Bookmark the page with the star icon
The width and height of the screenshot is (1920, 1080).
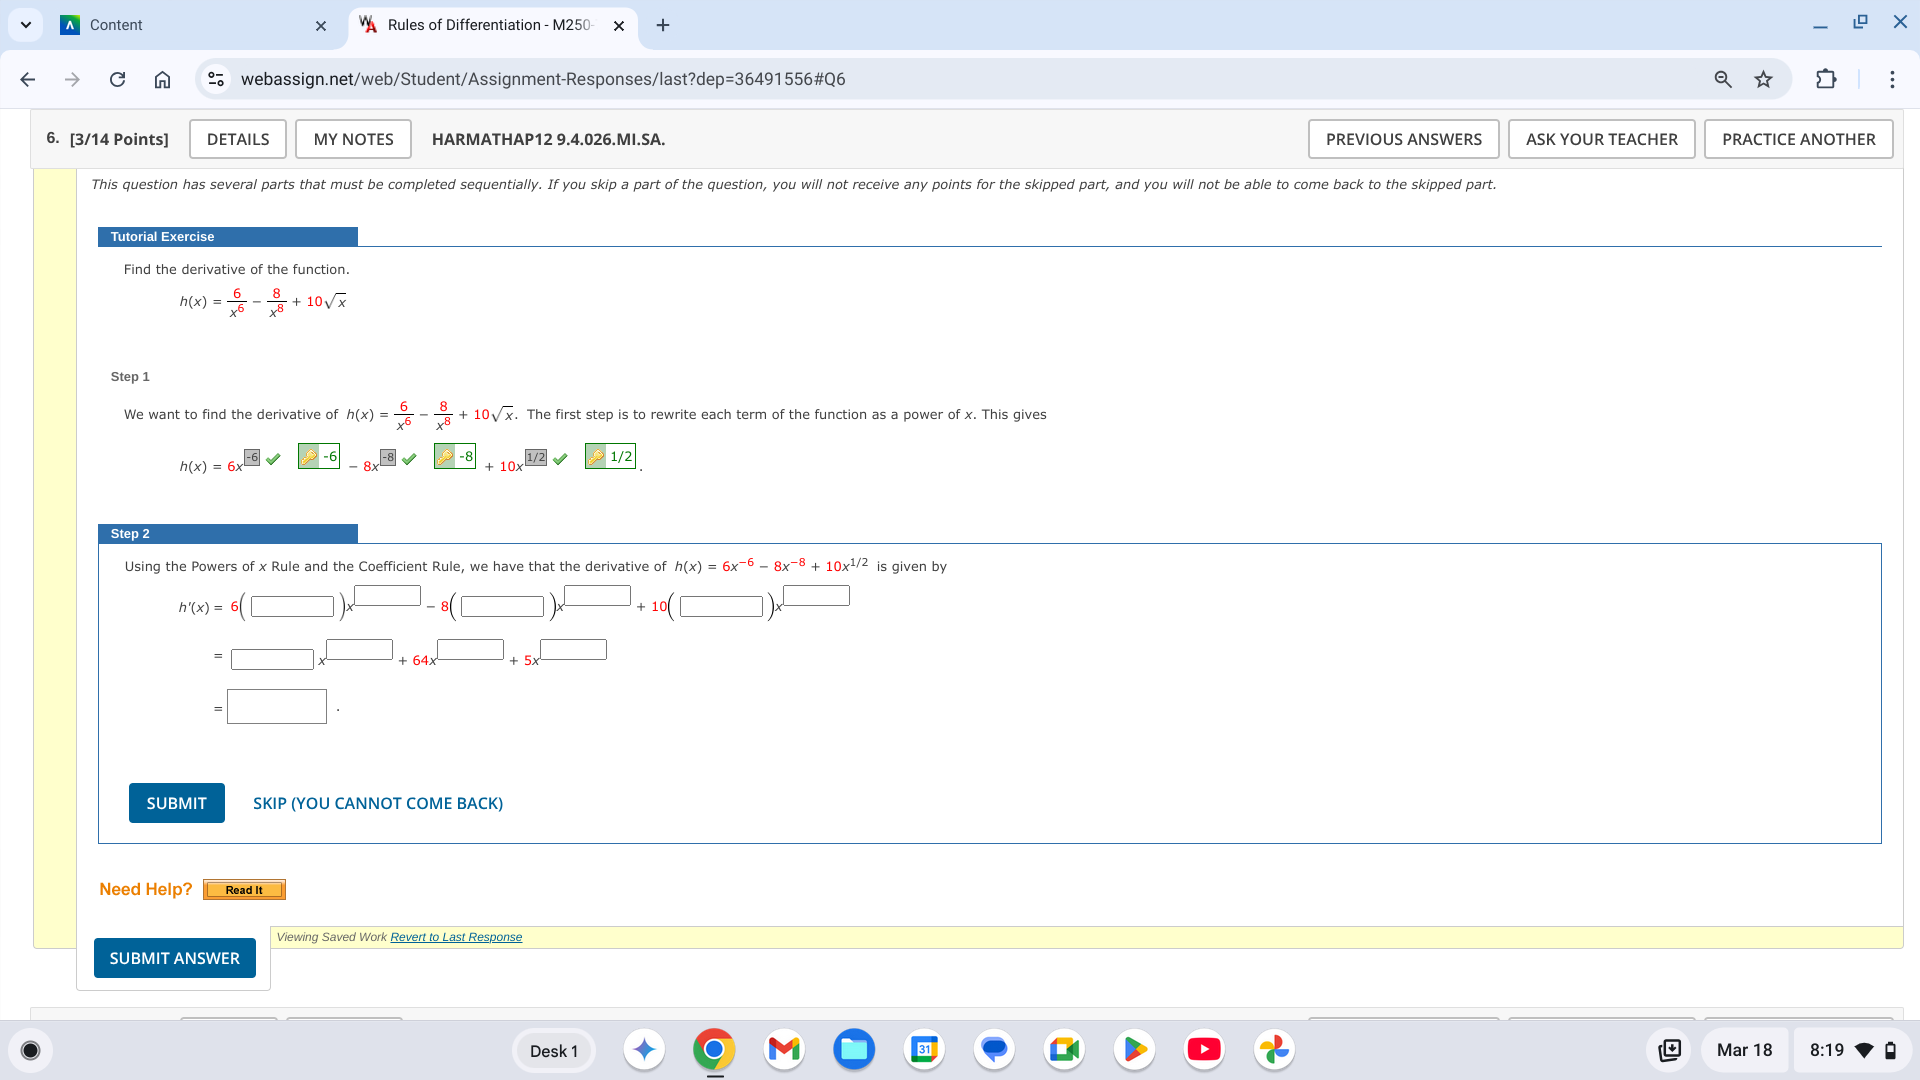[x=1763, y=79]
